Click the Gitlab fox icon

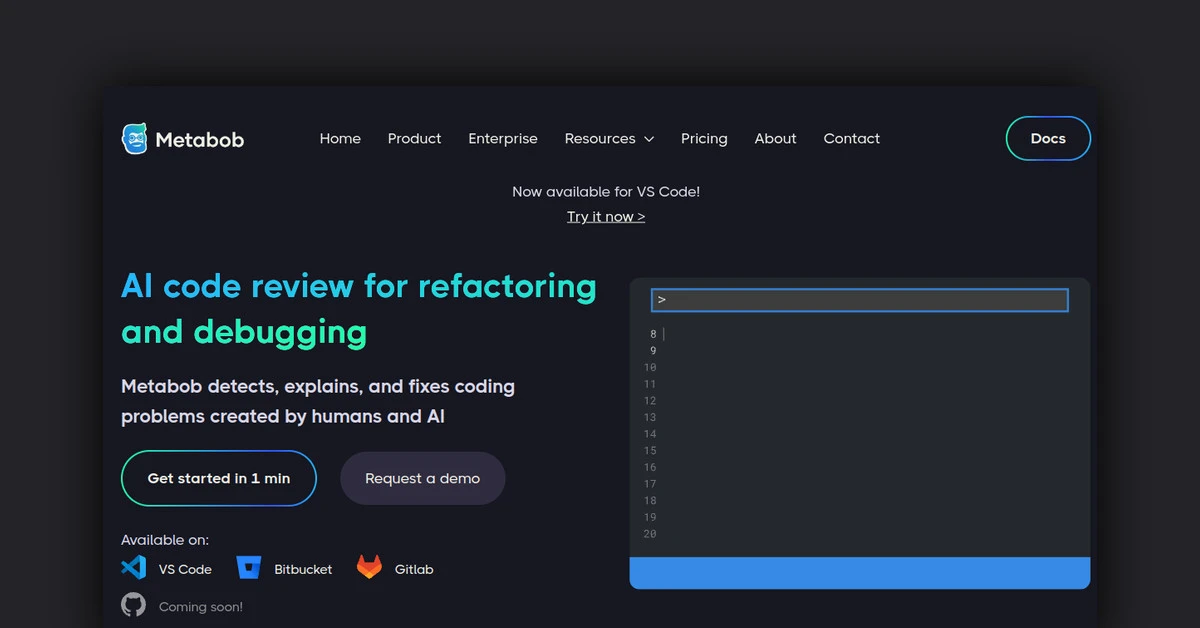click(369, 567)
